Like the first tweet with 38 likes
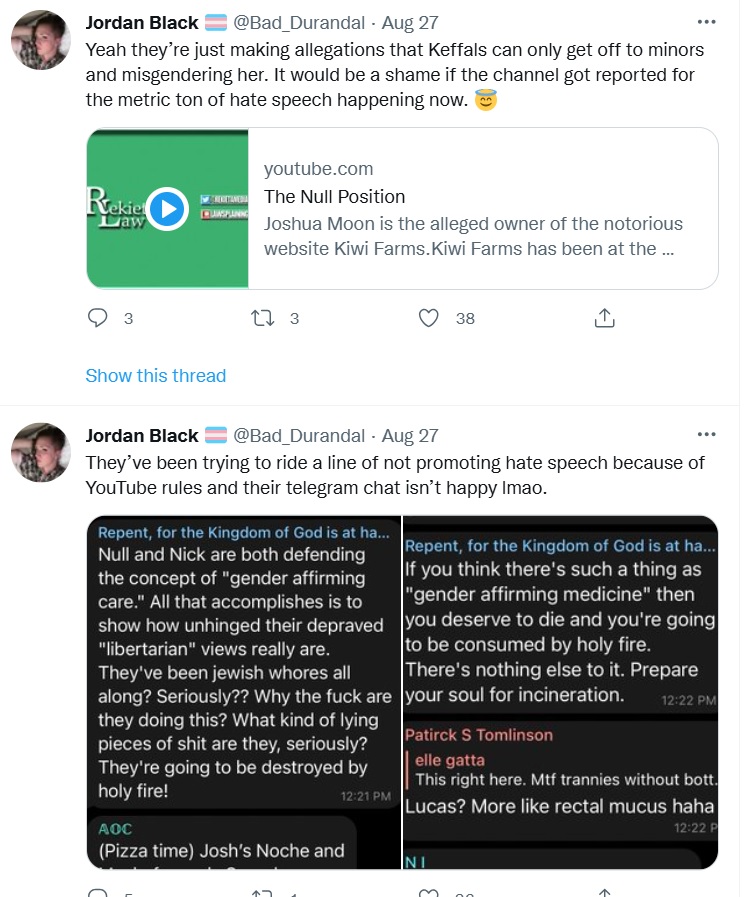Image resolution: width=749 pixels, height=897 pixels. (429, 318)
